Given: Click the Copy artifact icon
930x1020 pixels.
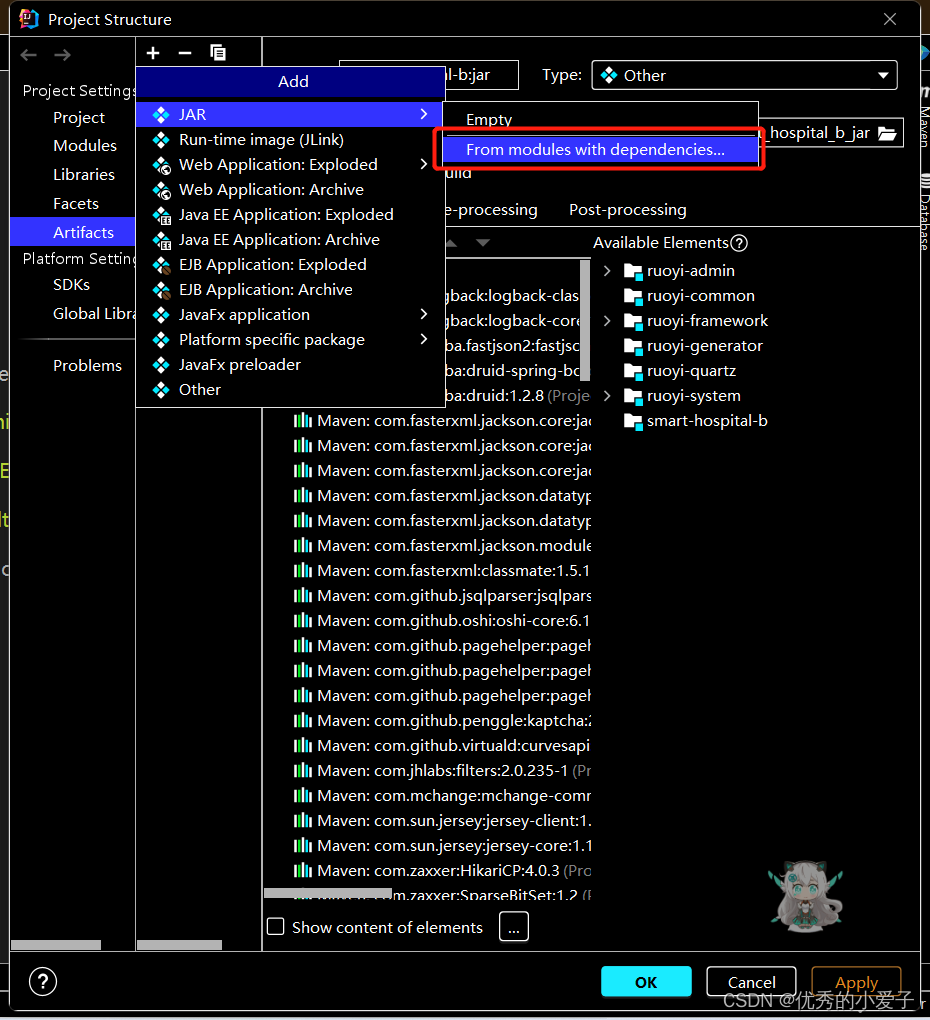Looking at the screenshot, I should coord(218,53).
